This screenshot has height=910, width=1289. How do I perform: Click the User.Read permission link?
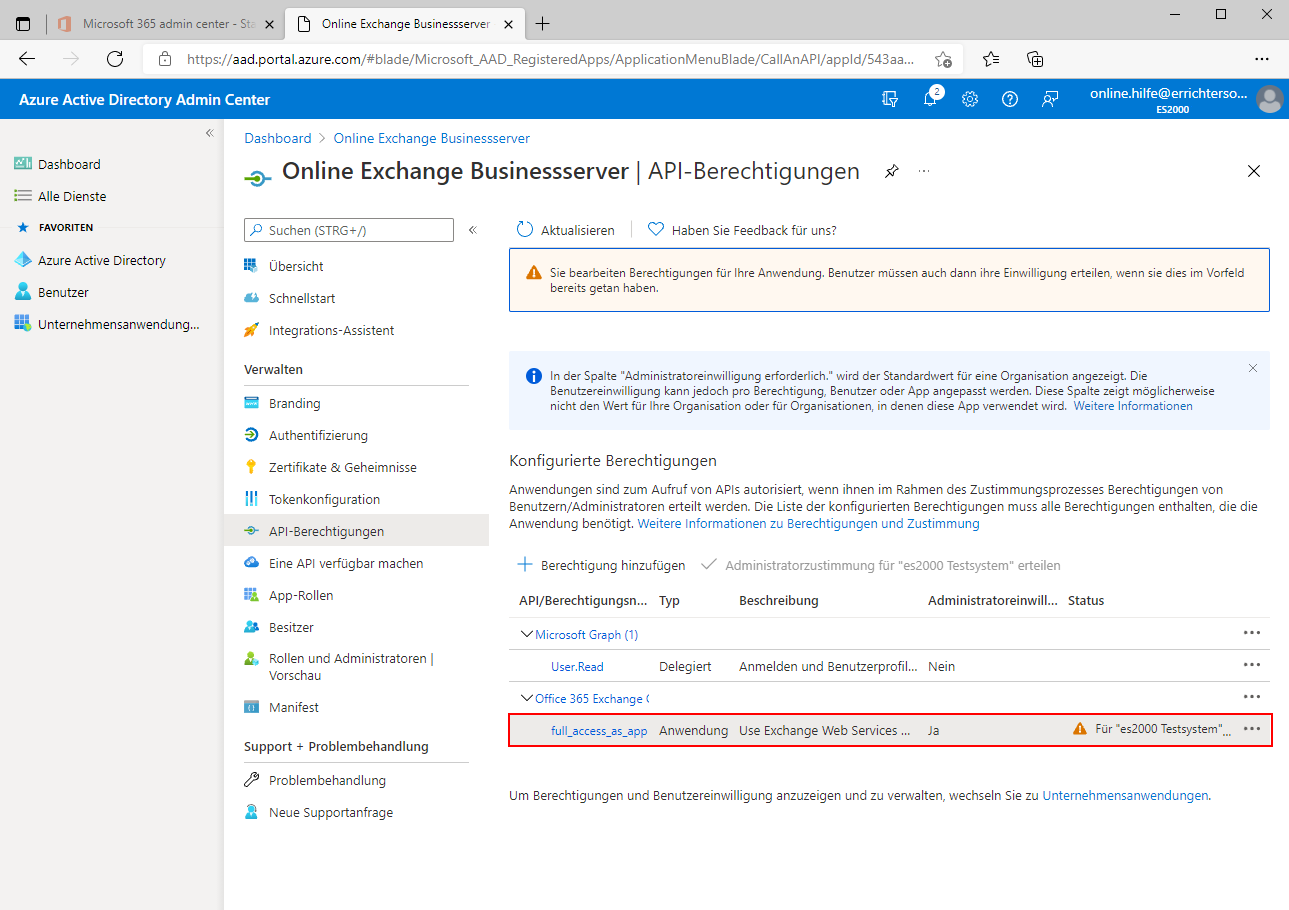coord(577,666)
